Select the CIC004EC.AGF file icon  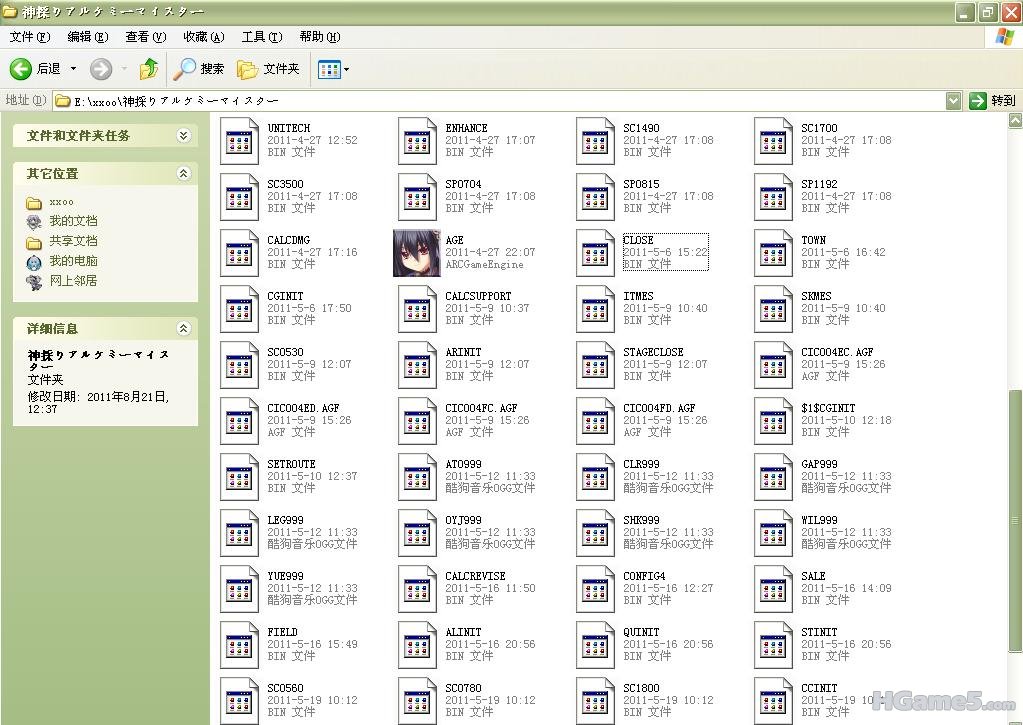[773, 365]
